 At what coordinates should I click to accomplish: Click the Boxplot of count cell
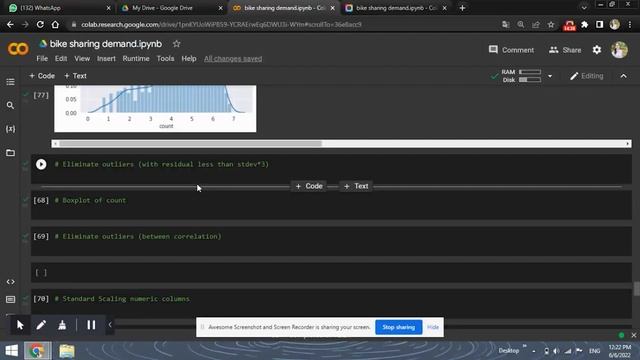(331, 205)
